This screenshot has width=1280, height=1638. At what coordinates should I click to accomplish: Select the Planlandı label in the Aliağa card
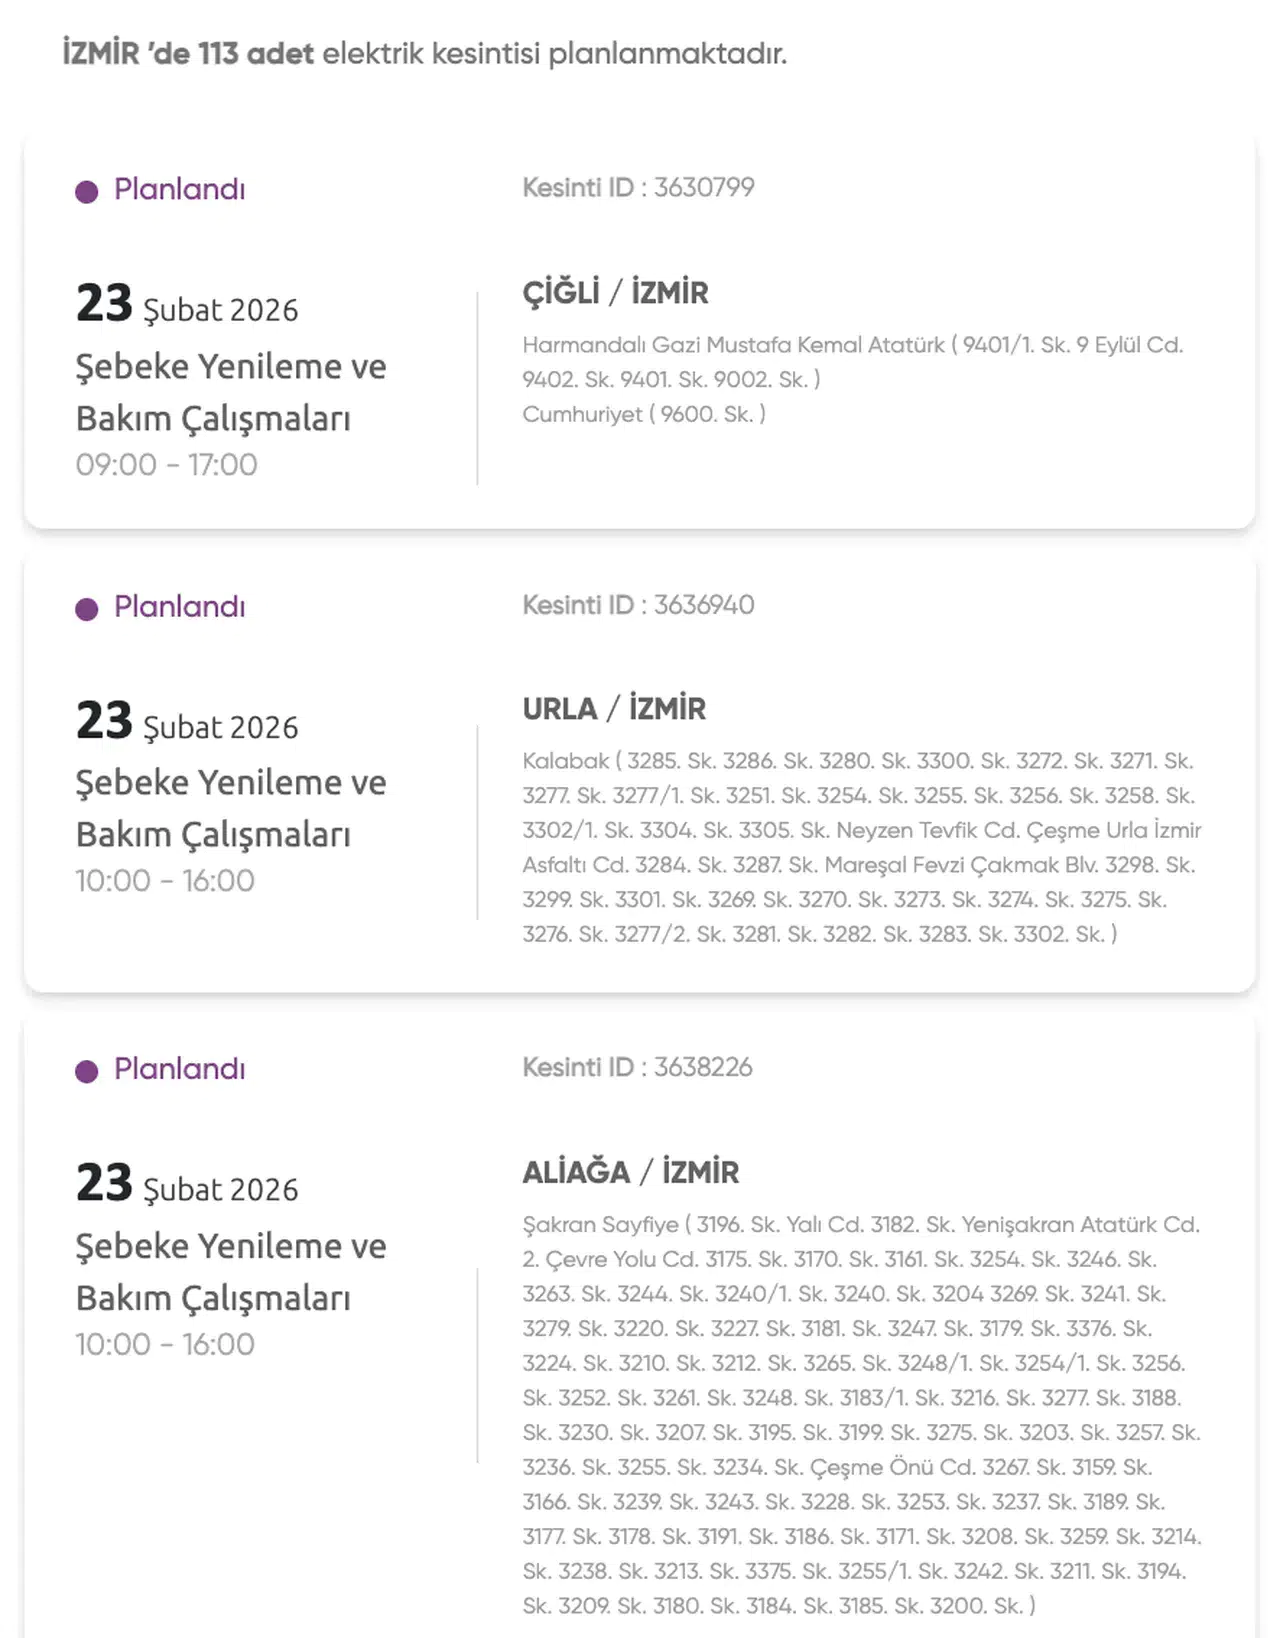tap(180, 1068)
